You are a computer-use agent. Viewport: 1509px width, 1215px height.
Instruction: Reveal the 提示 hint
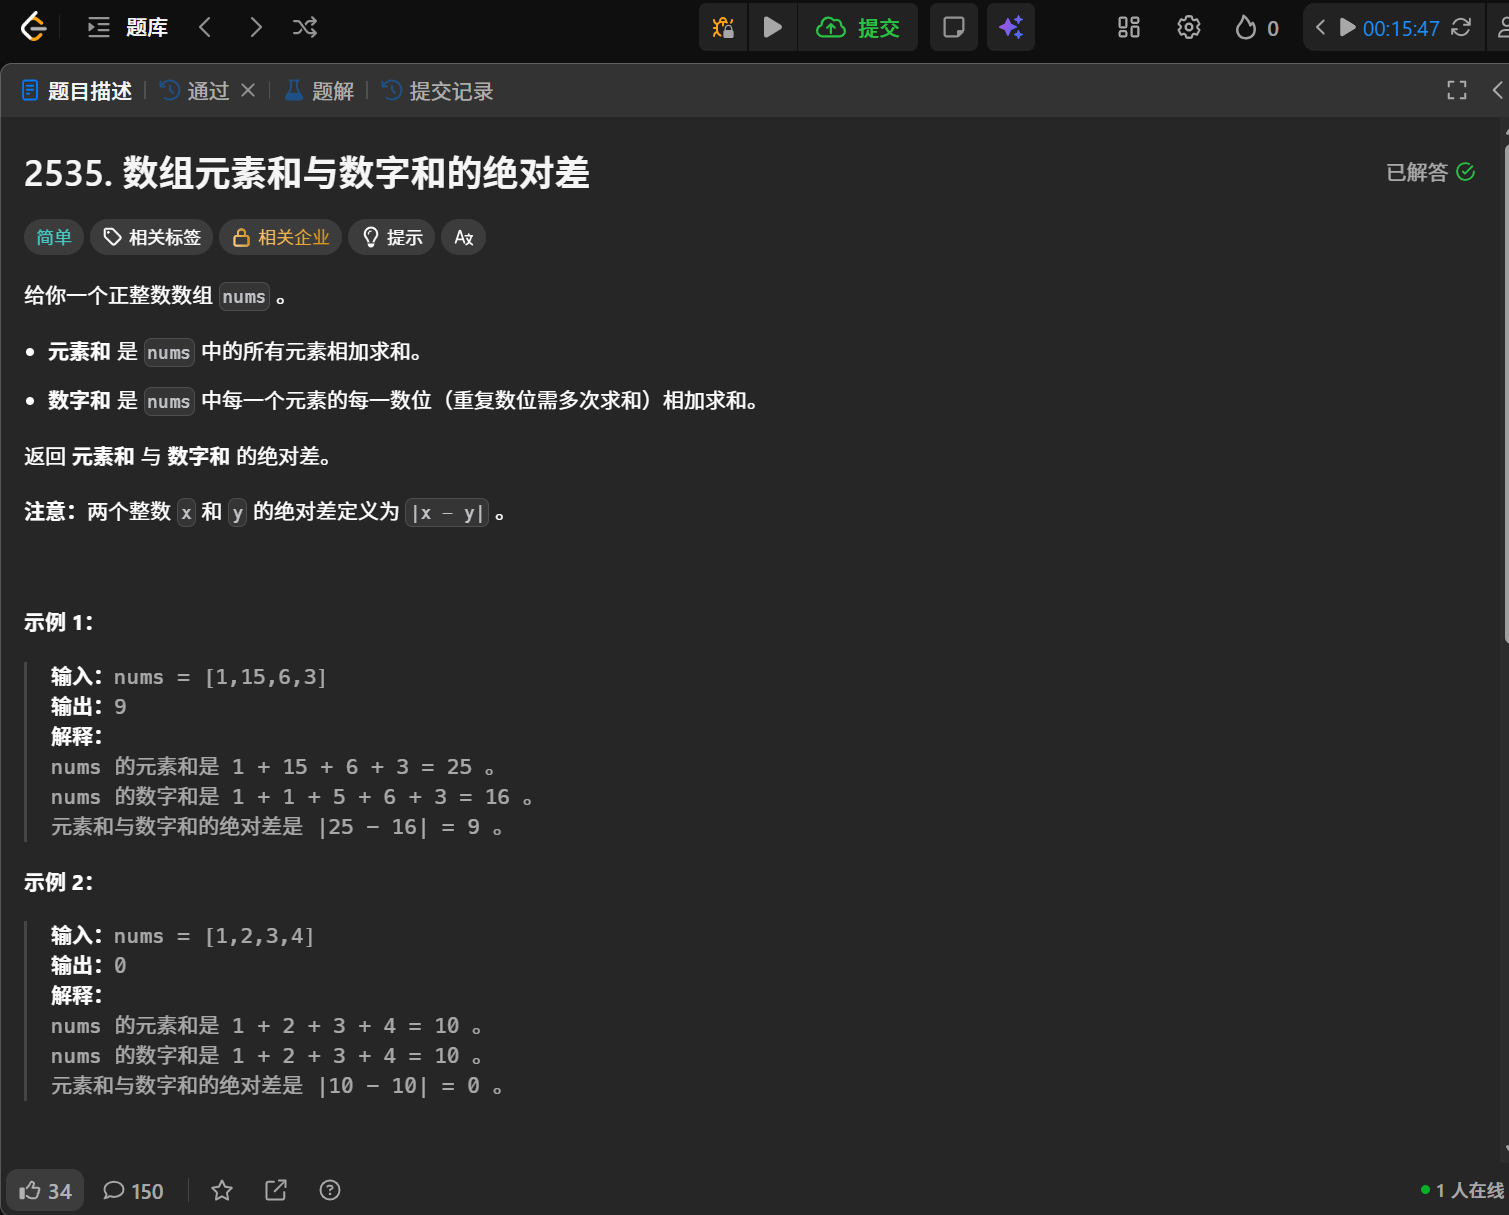392,237
